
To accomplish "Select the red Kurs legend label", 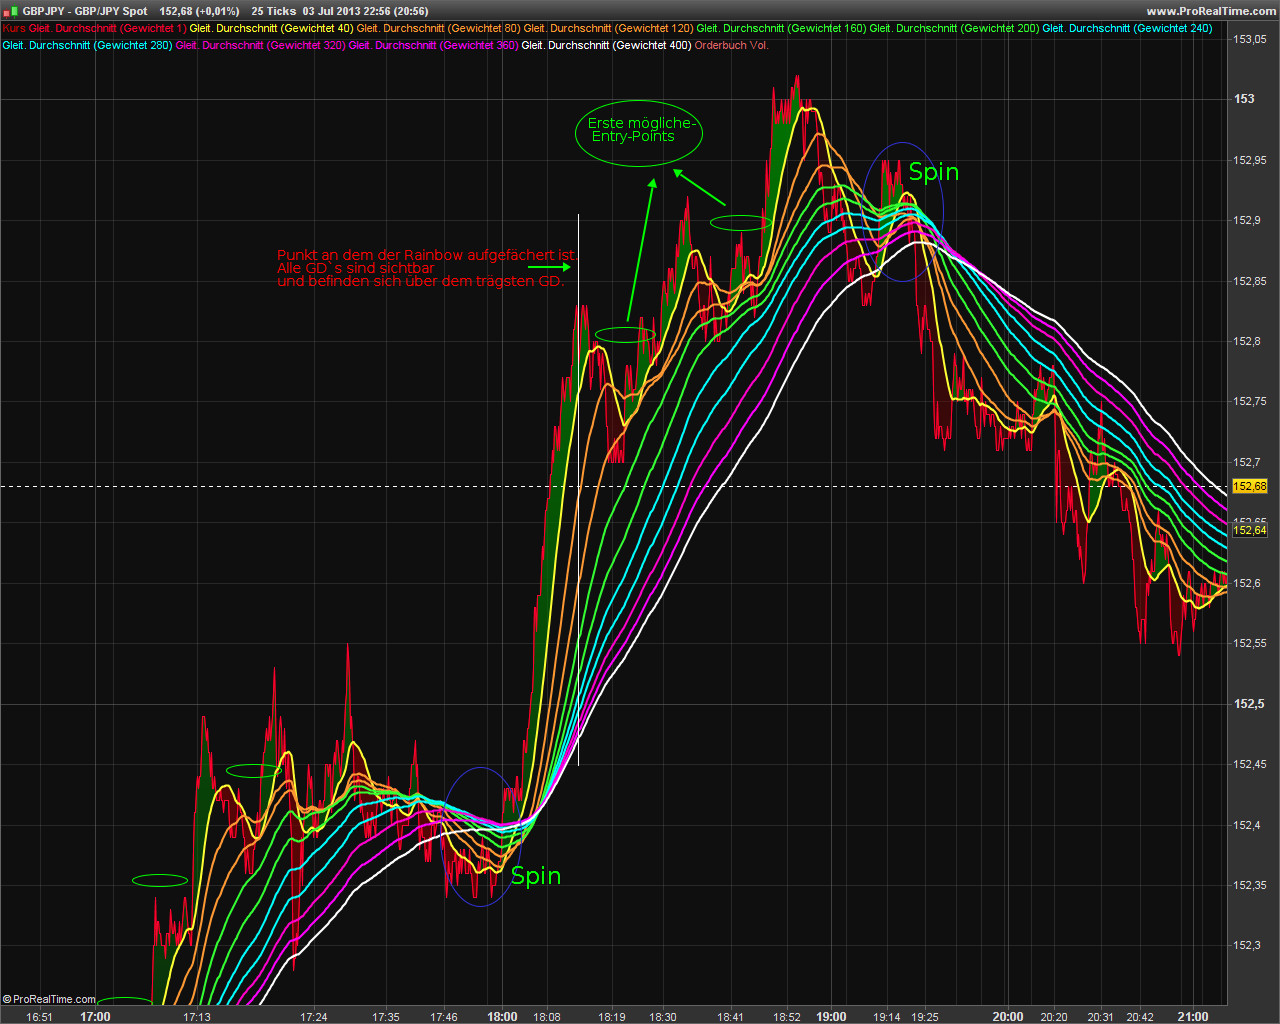I will 14,29.
